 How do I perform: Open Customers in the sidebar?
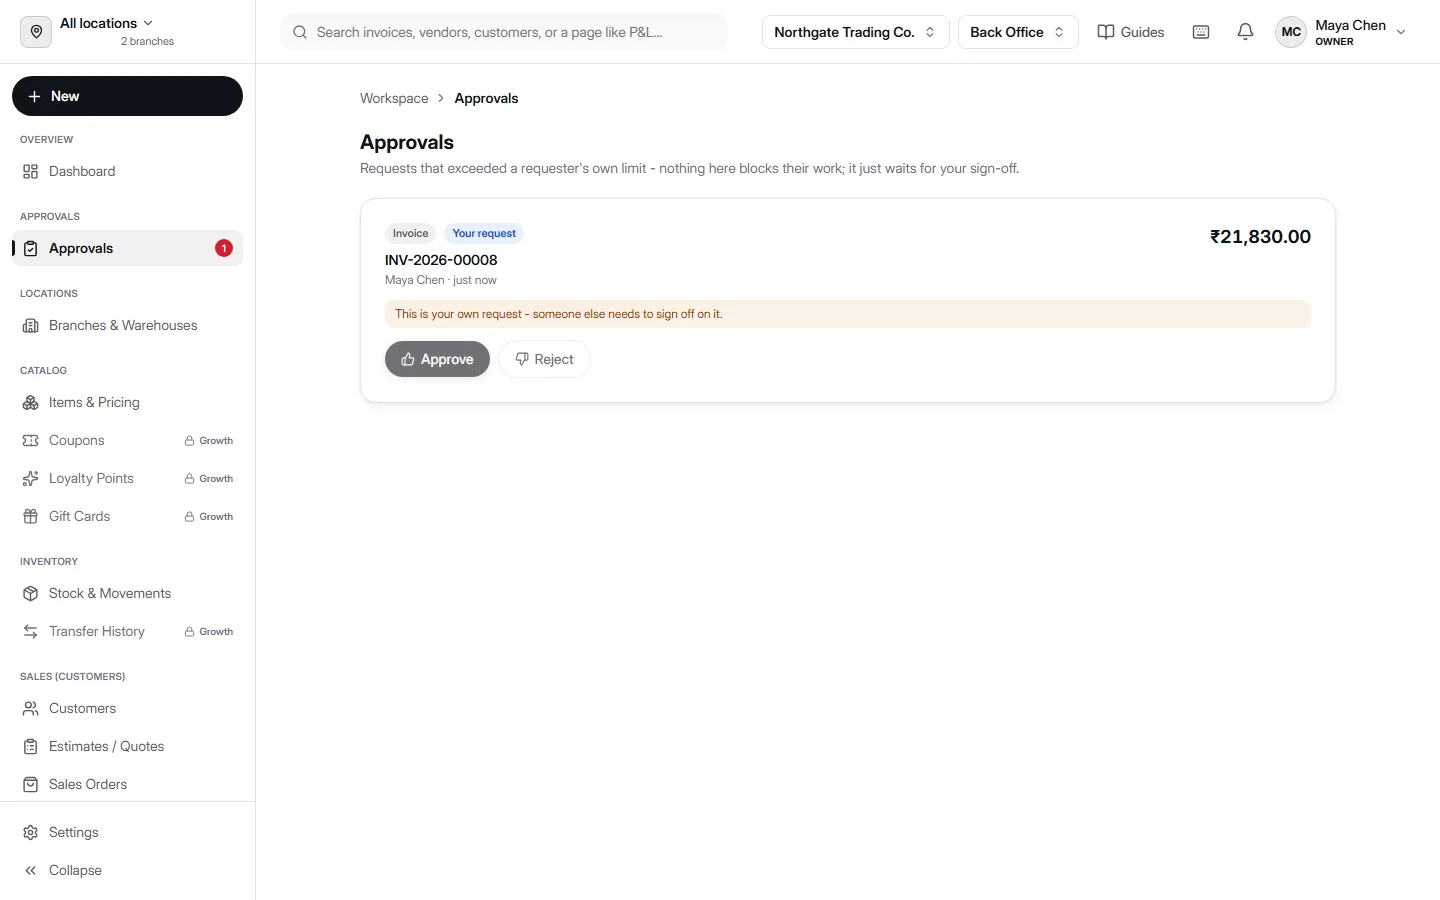pos(127,708)
